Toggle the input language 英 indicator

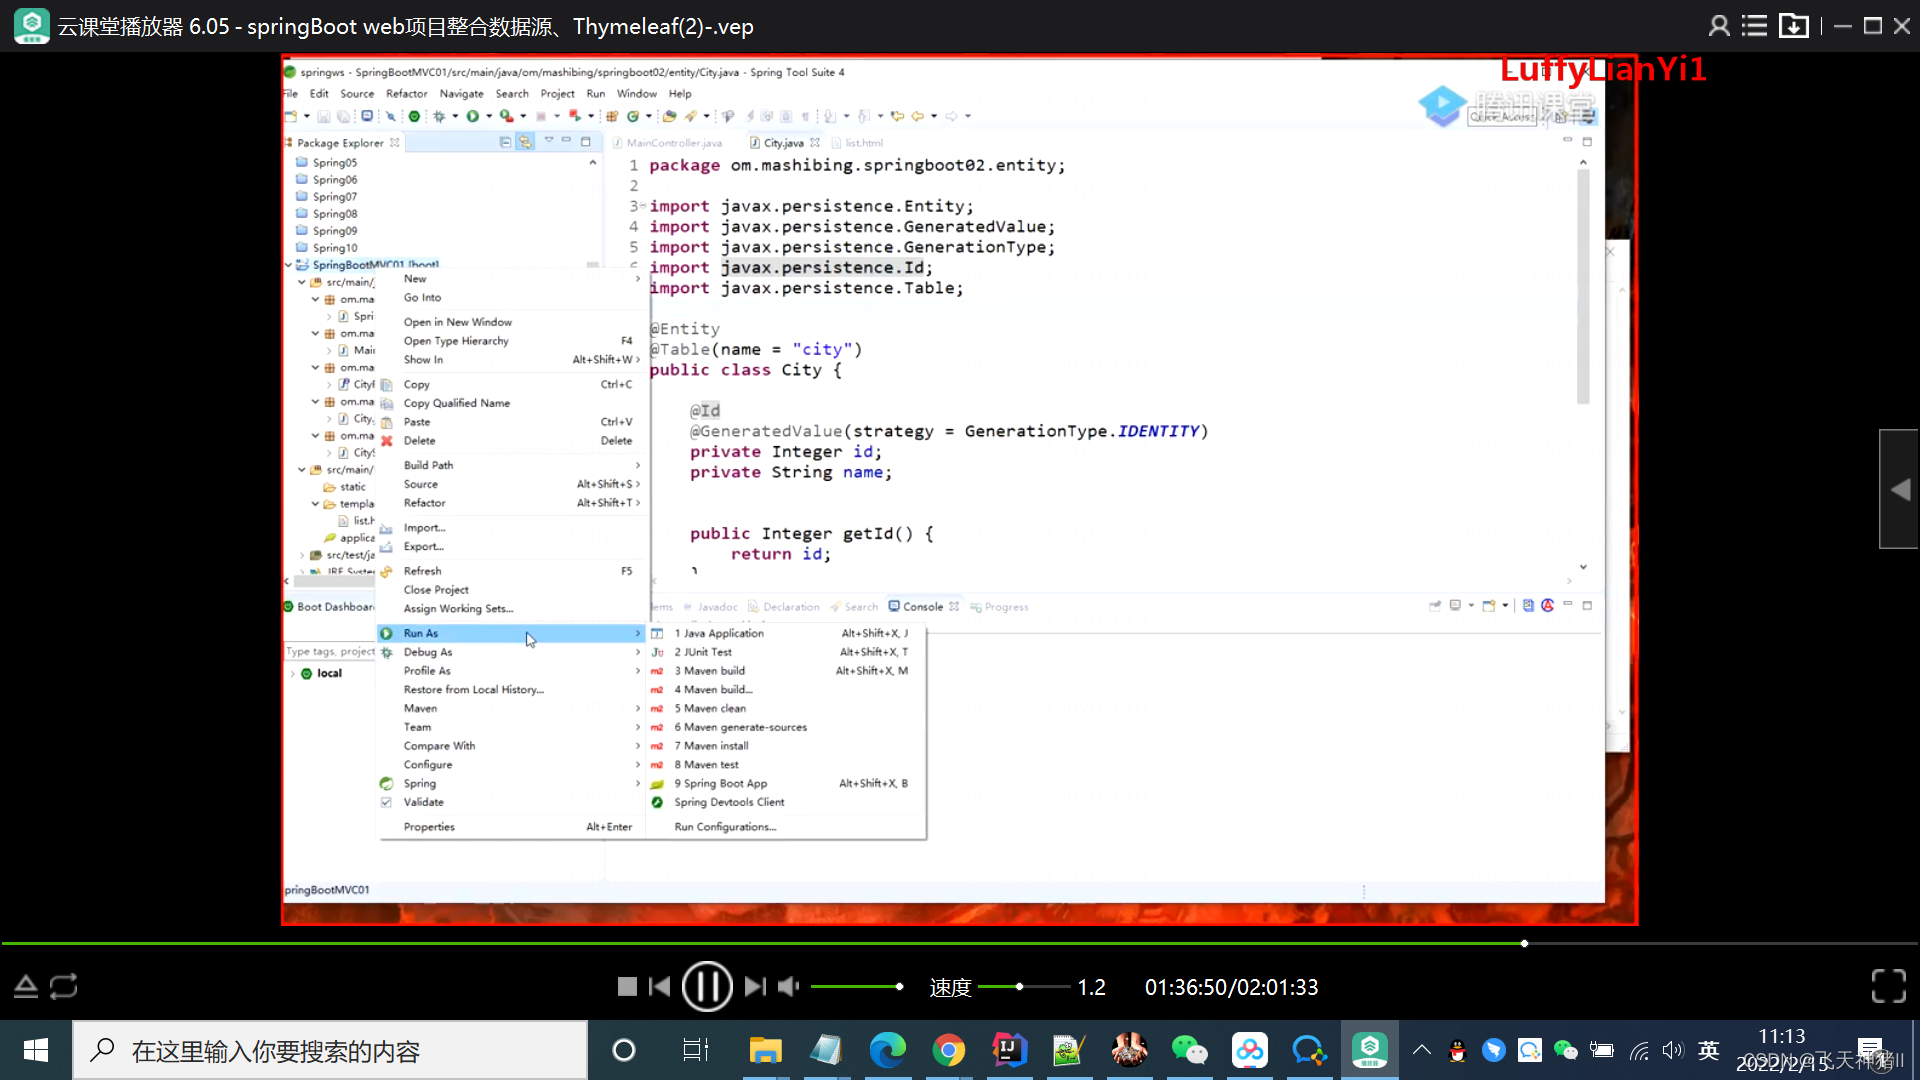pos(1709,1050)
